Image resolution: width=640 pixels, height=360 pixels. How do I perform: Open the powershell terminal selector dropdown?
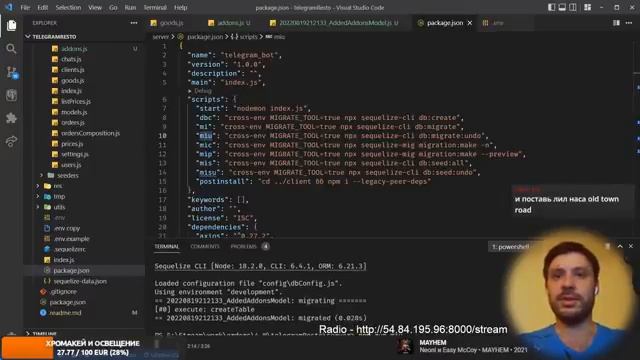pos(511,247)
